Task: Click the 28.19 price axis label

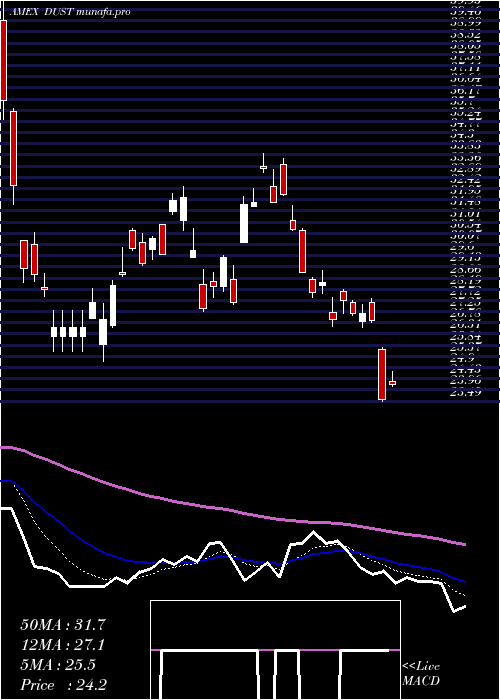Action: point(466,281)
